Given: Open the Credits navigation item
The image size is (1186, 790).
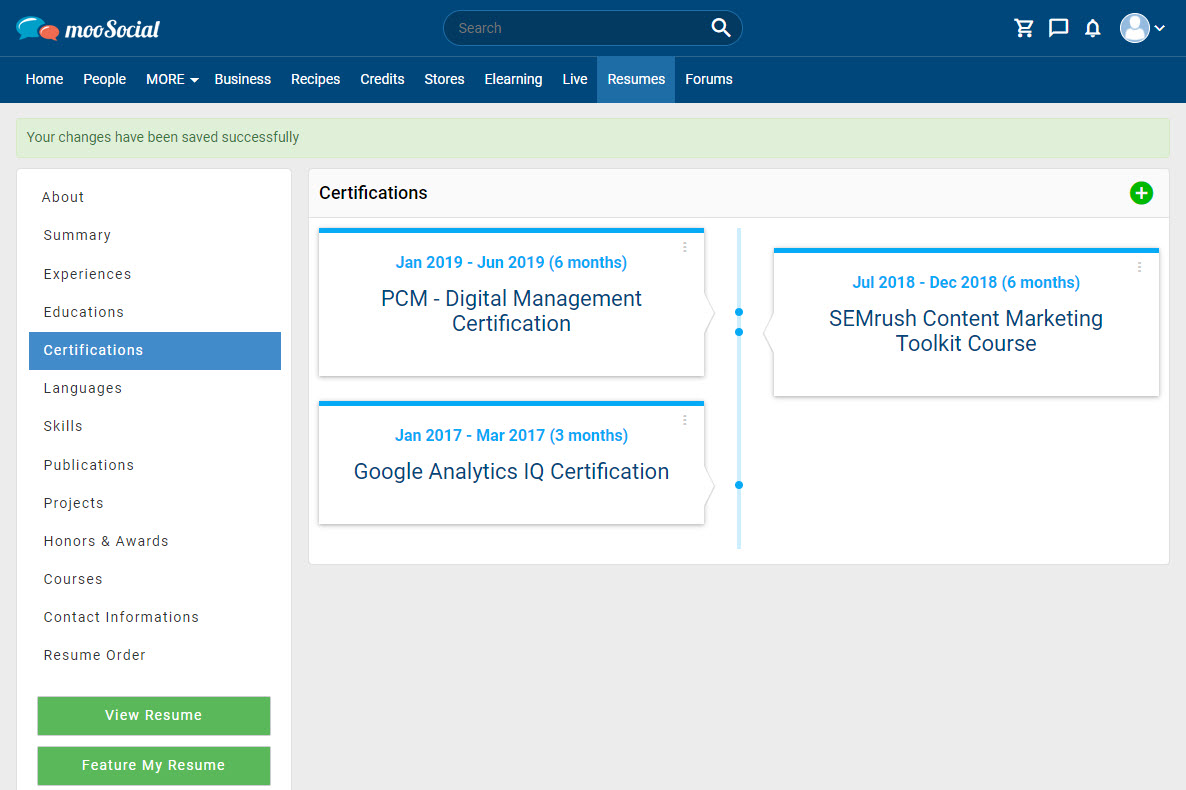Looking at the screenshot, I should [382, 79].
